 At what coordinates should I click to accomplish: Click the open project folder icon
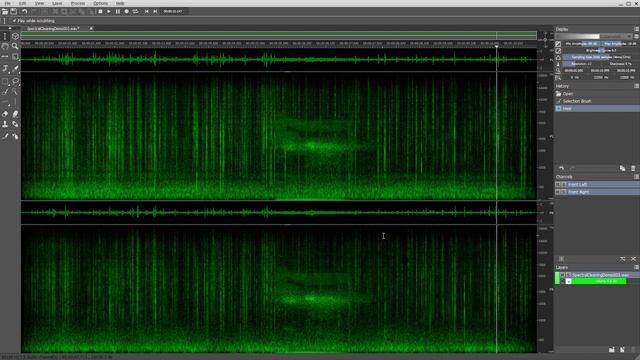pos(5,11)
